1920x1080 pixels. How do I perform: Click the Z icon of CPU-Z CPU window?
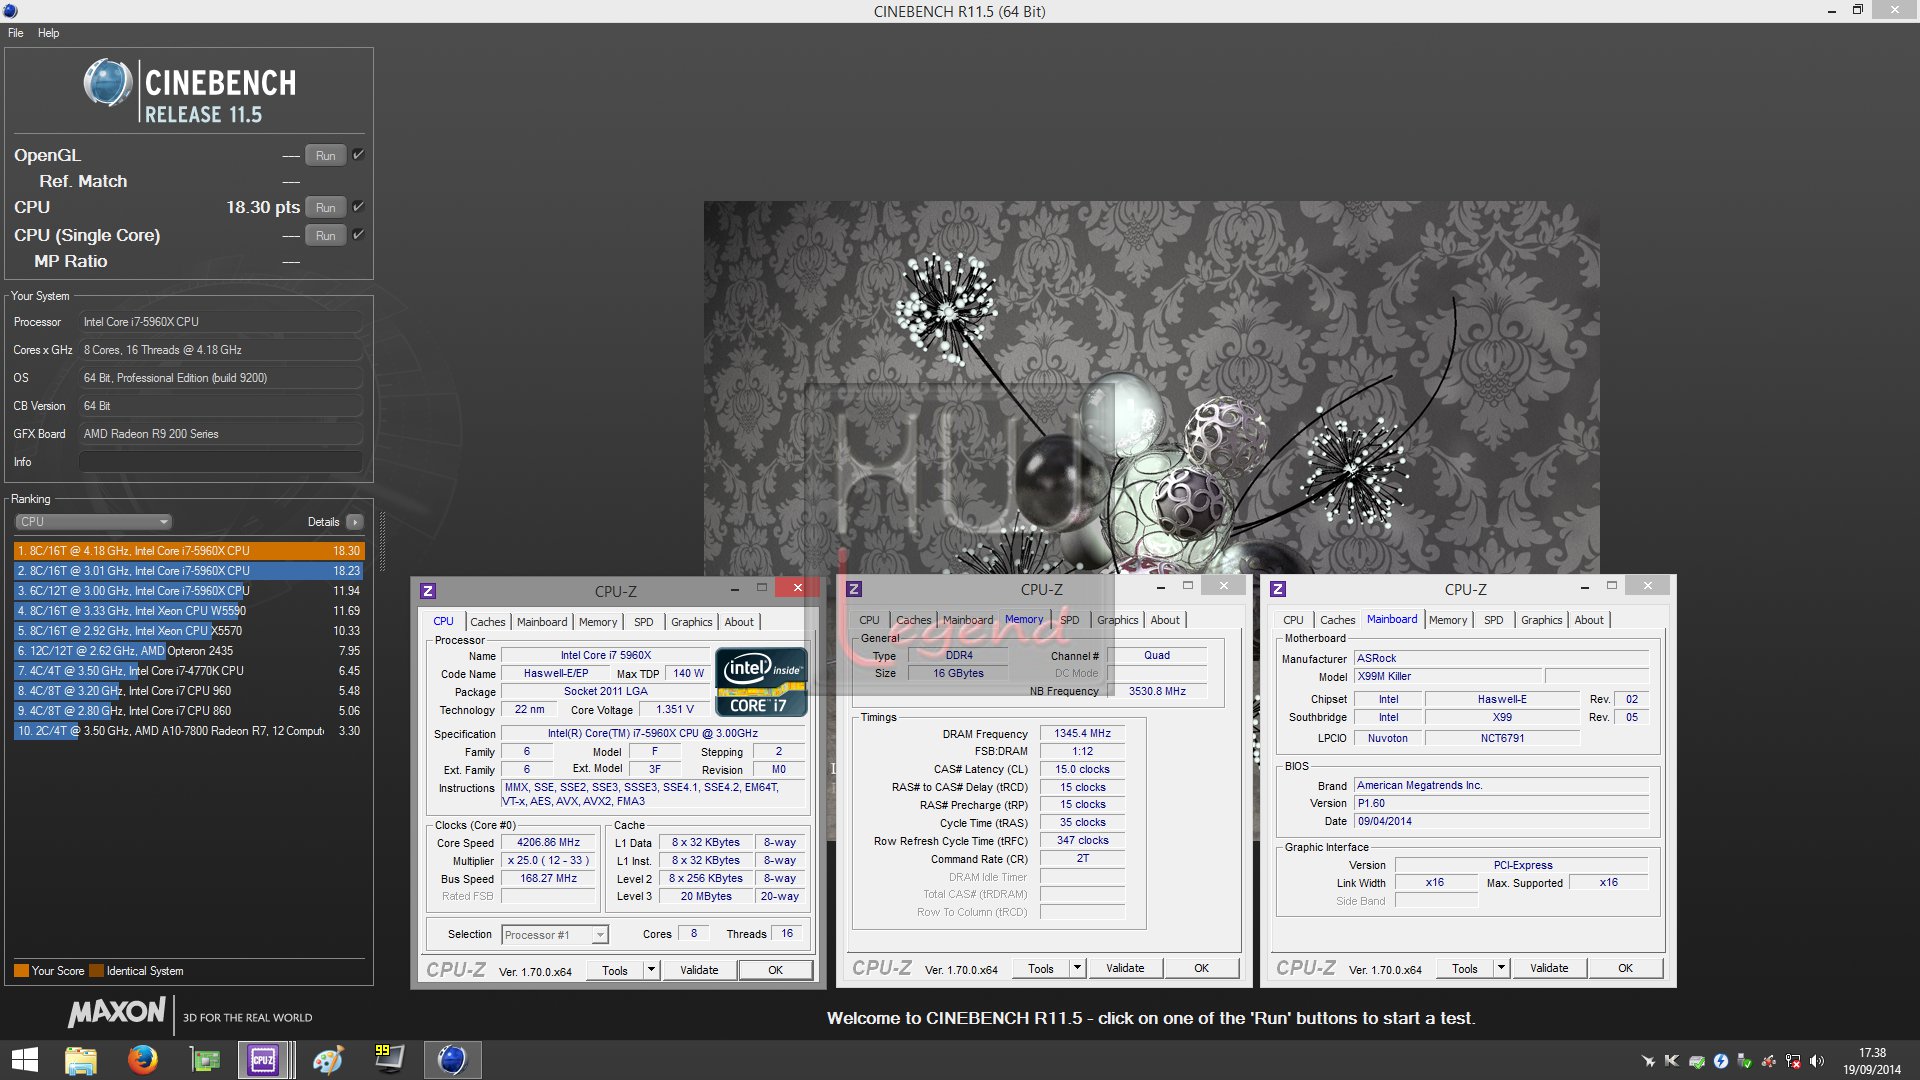point(428,591)
